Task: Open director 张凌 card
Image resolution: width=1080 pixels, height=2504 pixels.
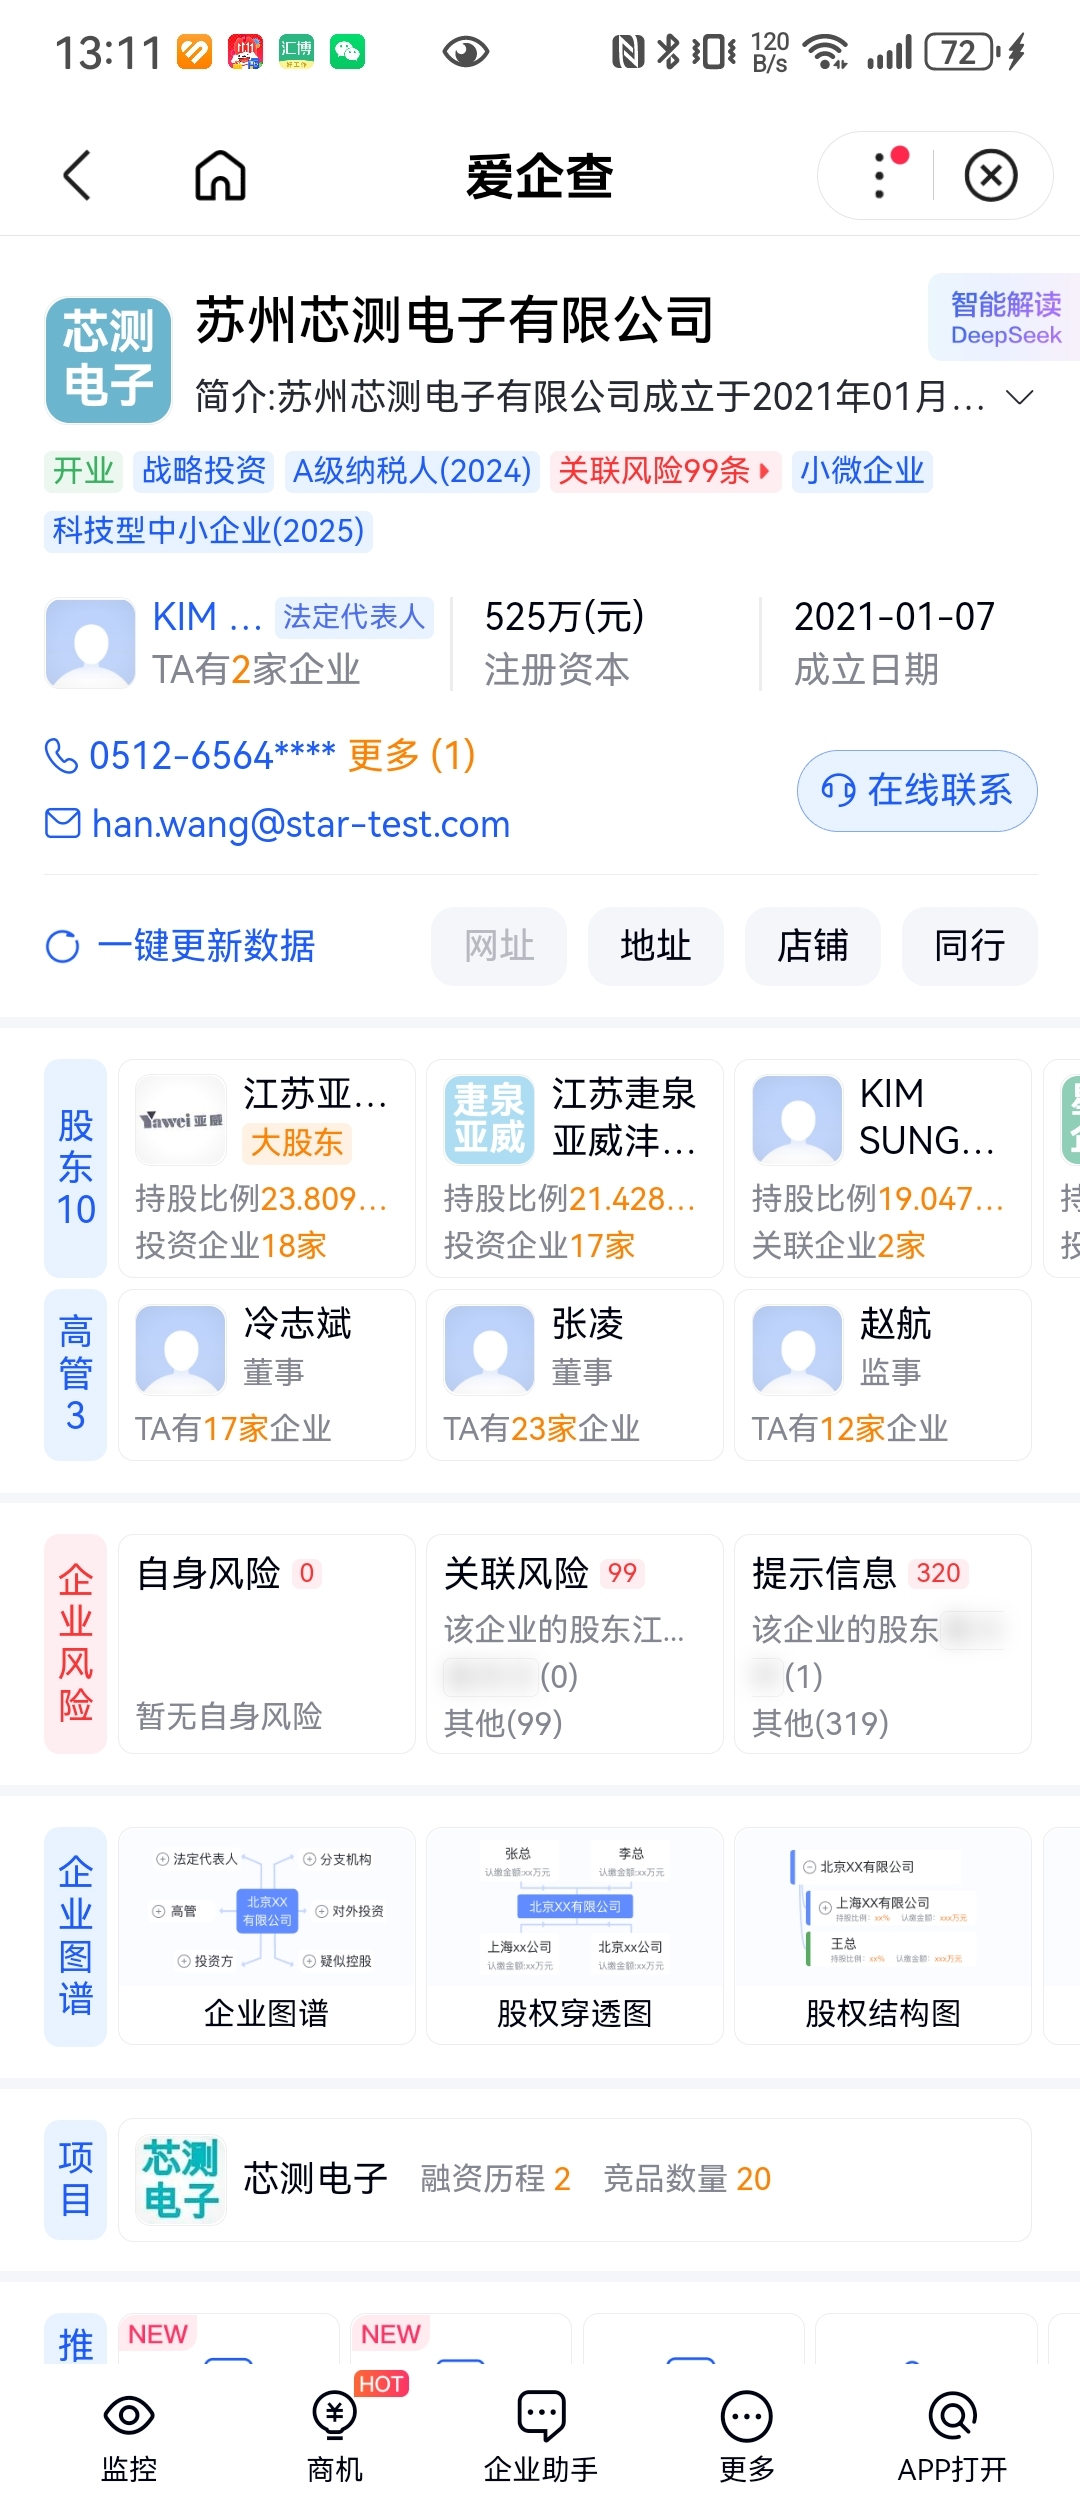Action: click(575, 1375)
